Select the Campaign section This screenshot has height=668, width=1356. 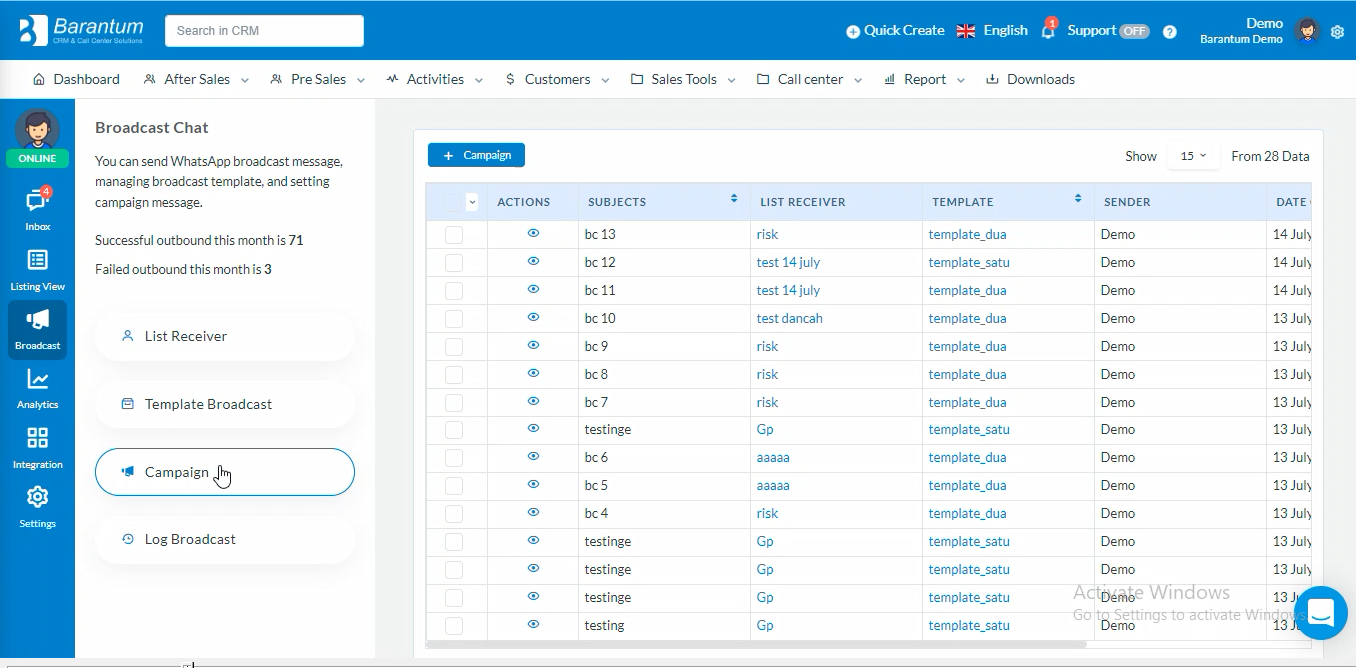click(x=225, y=472)
